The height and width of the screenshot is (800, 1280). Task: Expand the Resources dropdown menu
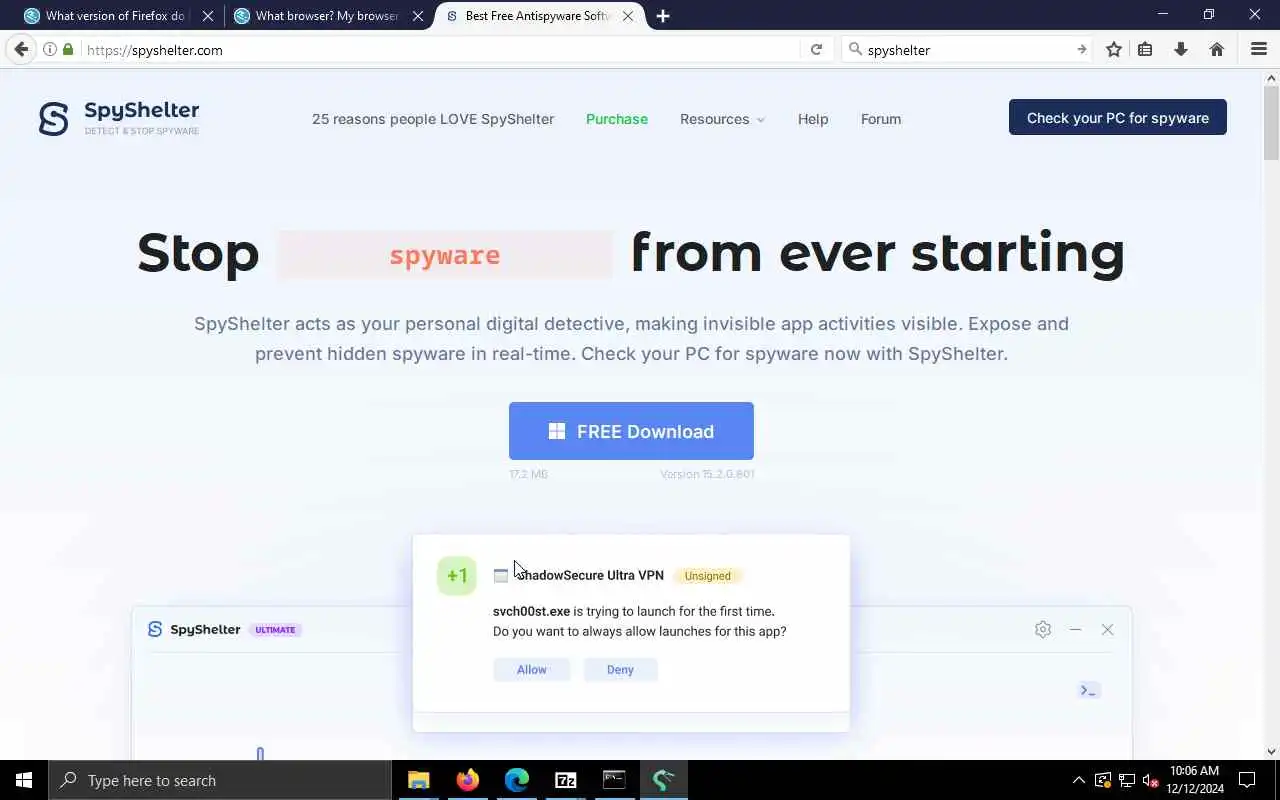point(722,119)
